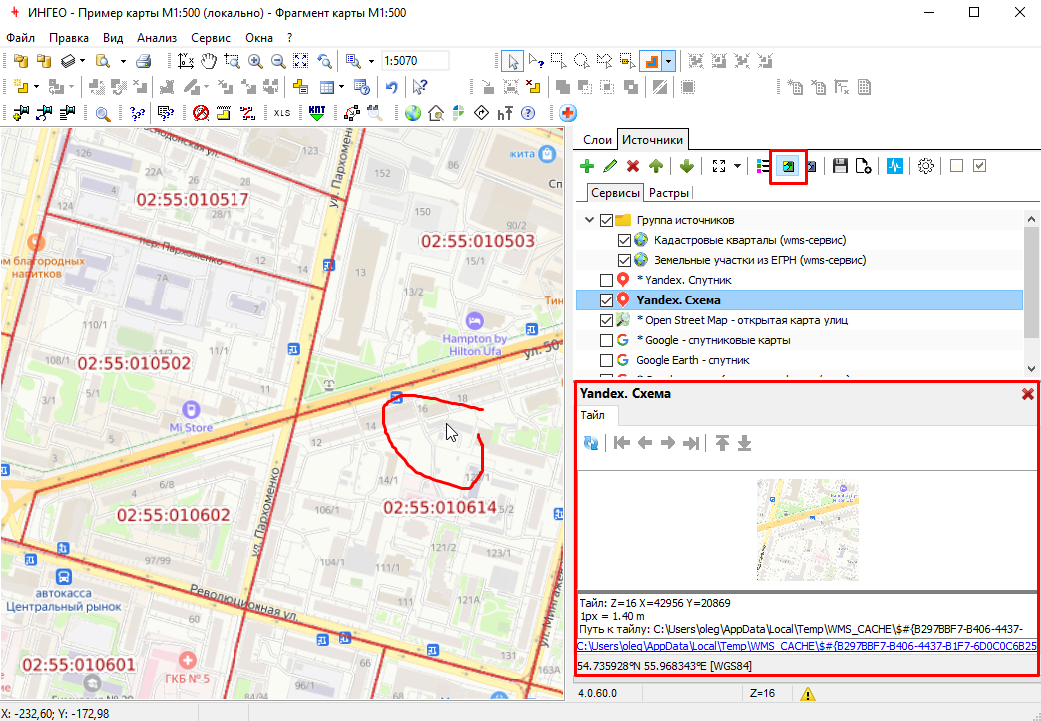Screen dimensions: 1041x721
Task: Click the red X delete source icon
Action: [x=633, y=166]
